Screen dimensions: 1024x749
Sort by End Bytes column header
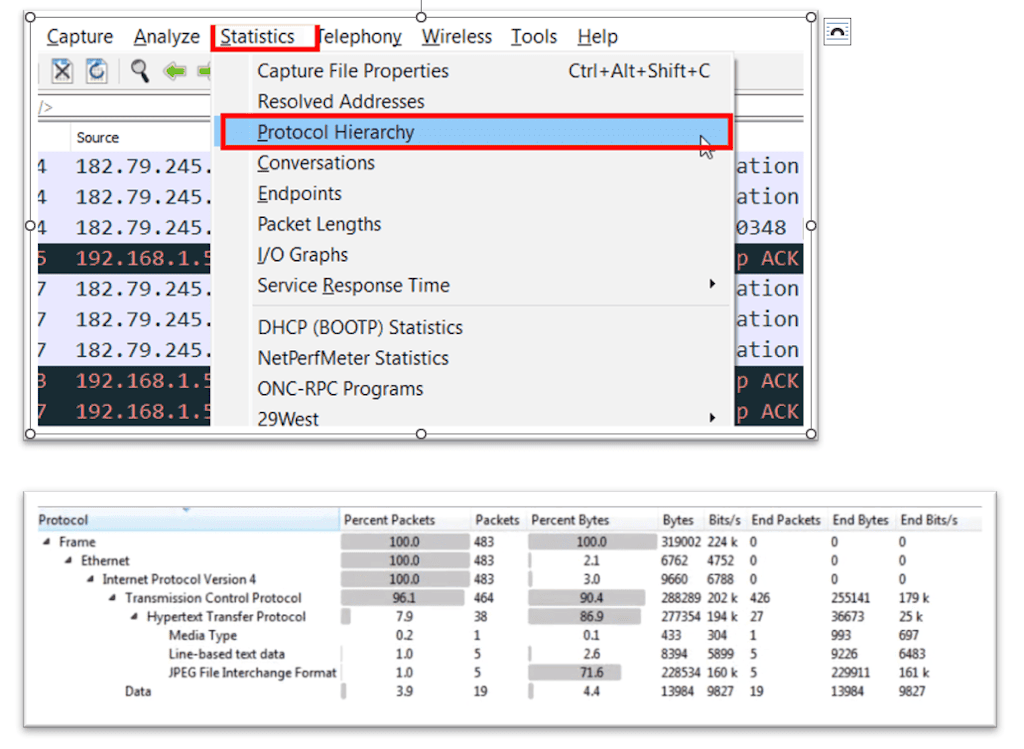tap(861, 520)
